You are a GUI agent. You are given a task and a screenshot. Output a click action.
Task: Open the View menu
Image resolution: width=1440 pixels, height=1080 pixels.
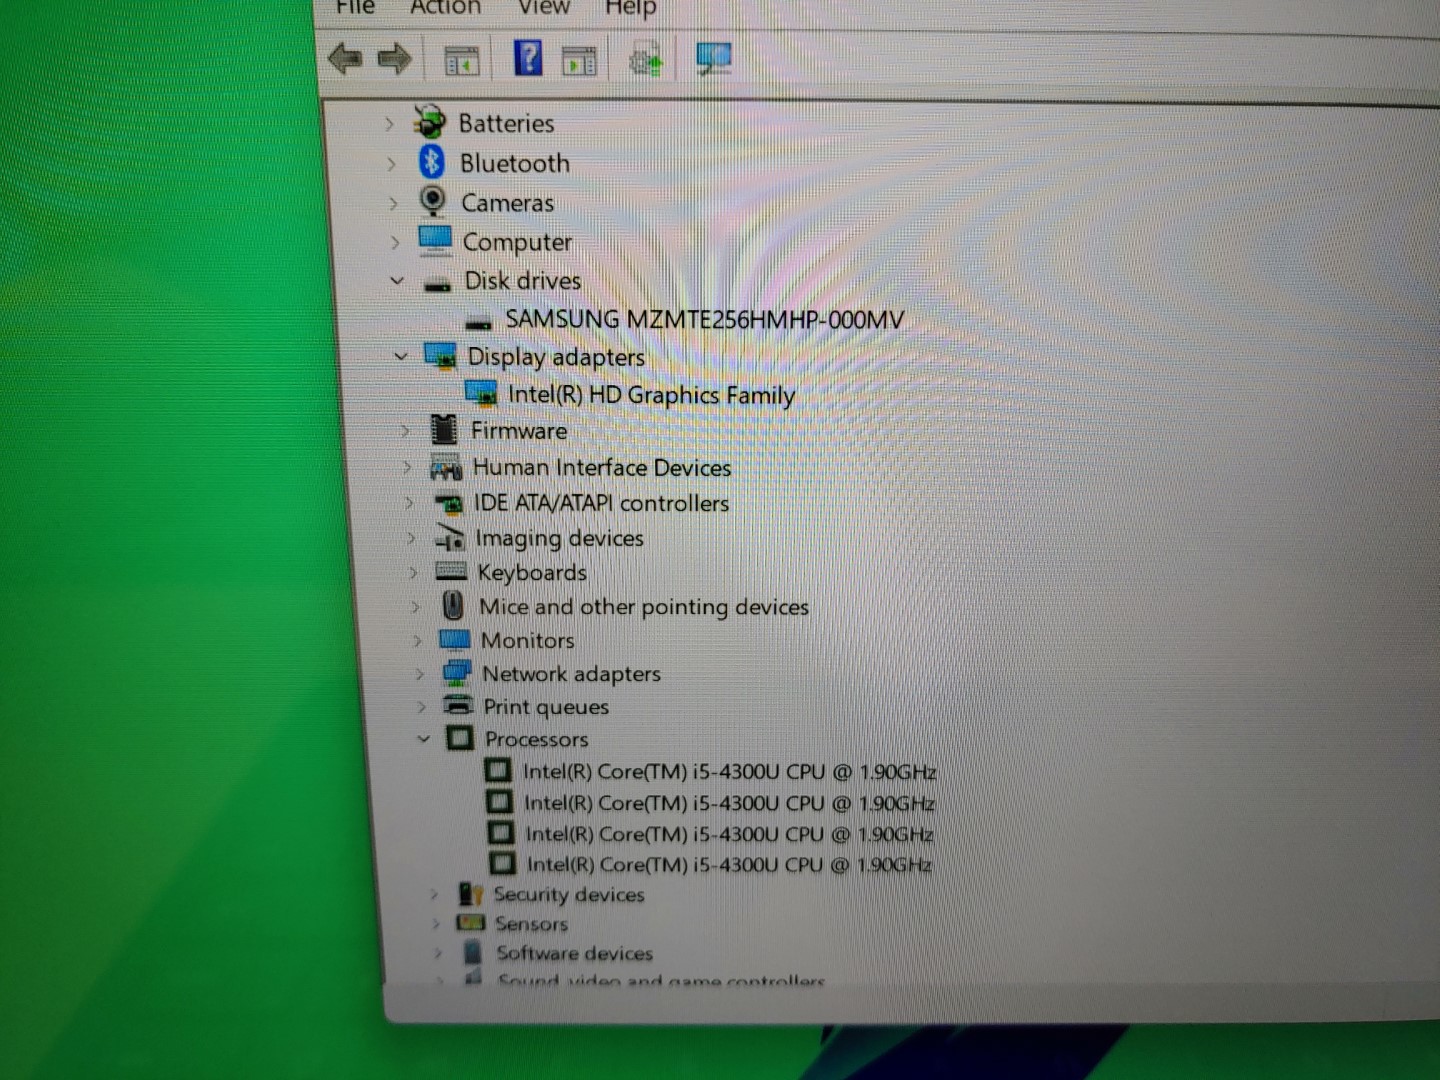click(543, 7)
